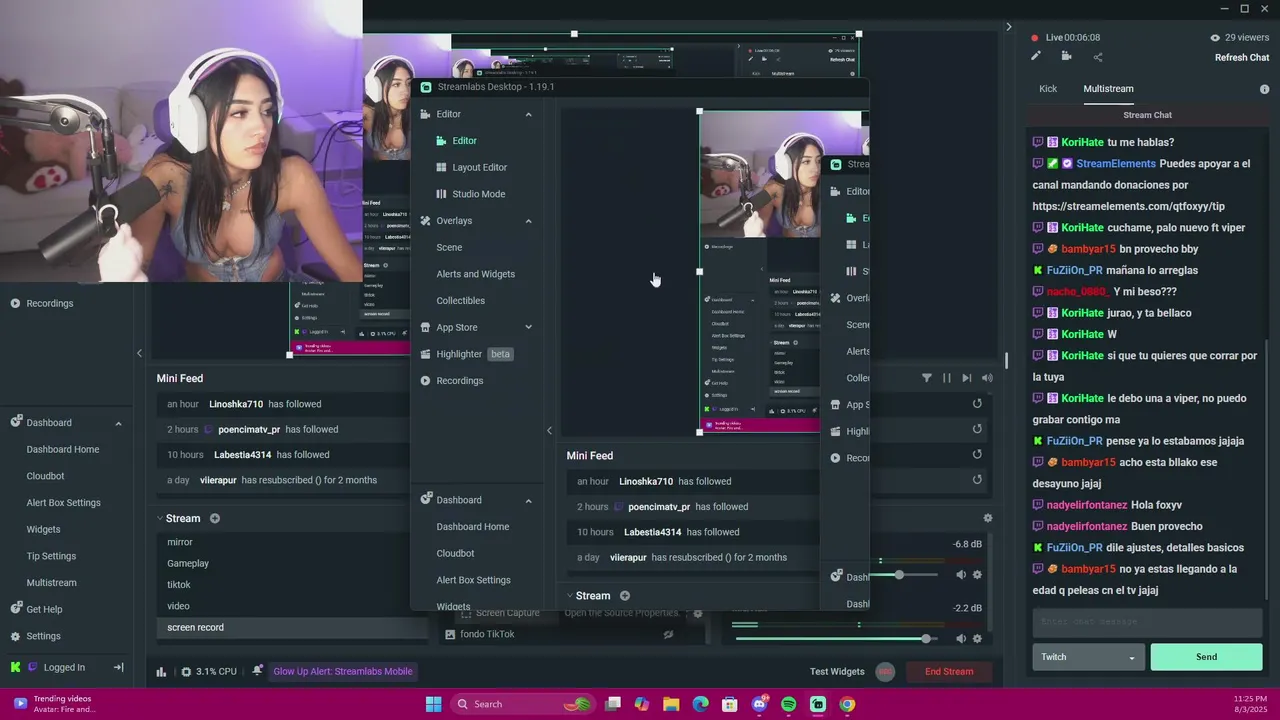Open File Explorer from the taskbar
This screenshot has width=1280, height=720.
pos(671,704)
